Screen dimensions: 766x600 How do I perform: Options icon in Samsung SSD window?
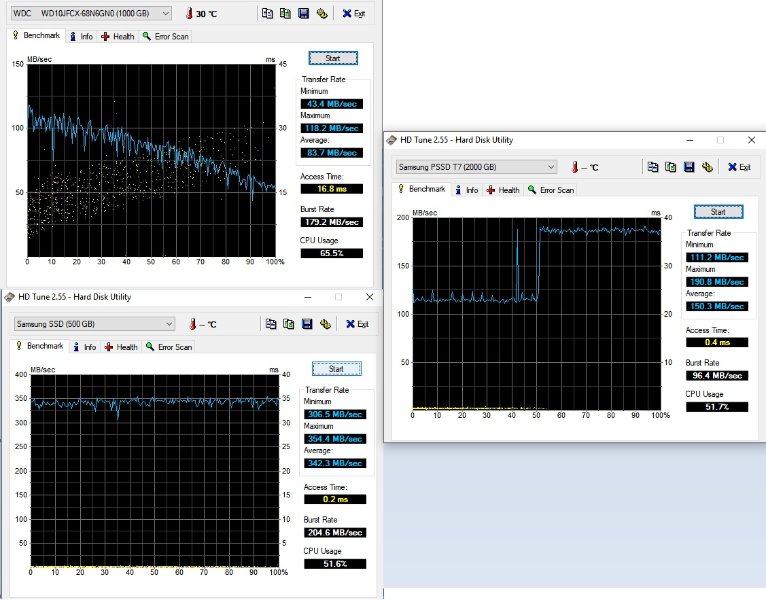[325, 324]
